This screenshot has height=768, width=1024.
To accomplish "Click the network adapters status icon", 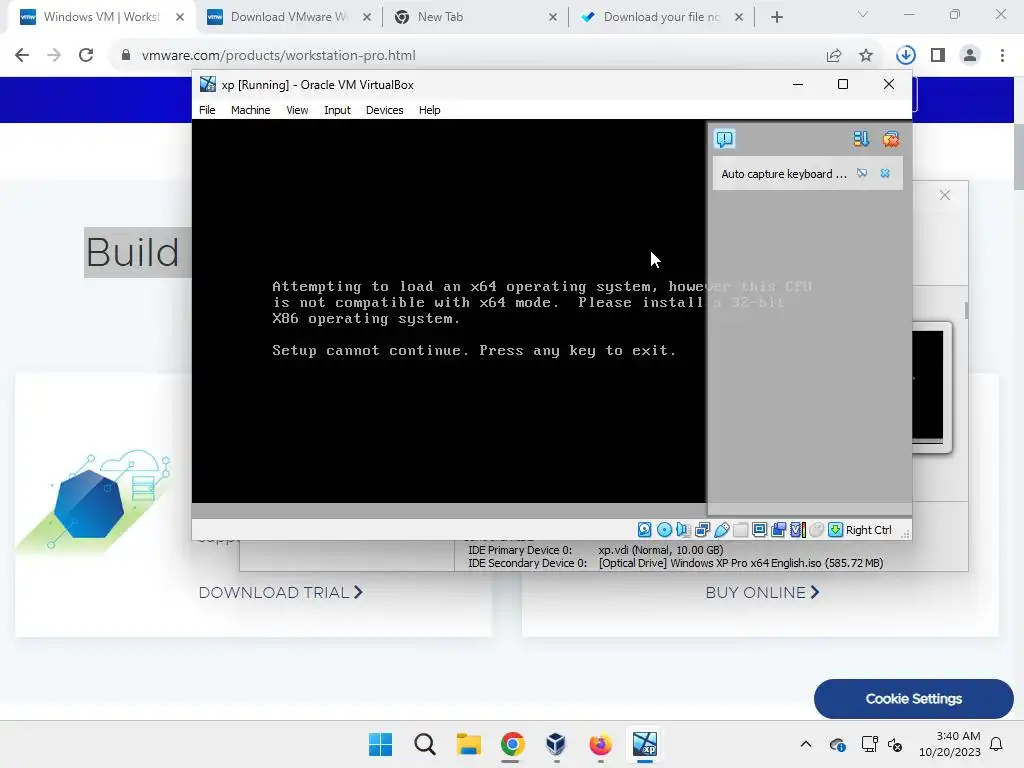I will [x=703, y=530].
